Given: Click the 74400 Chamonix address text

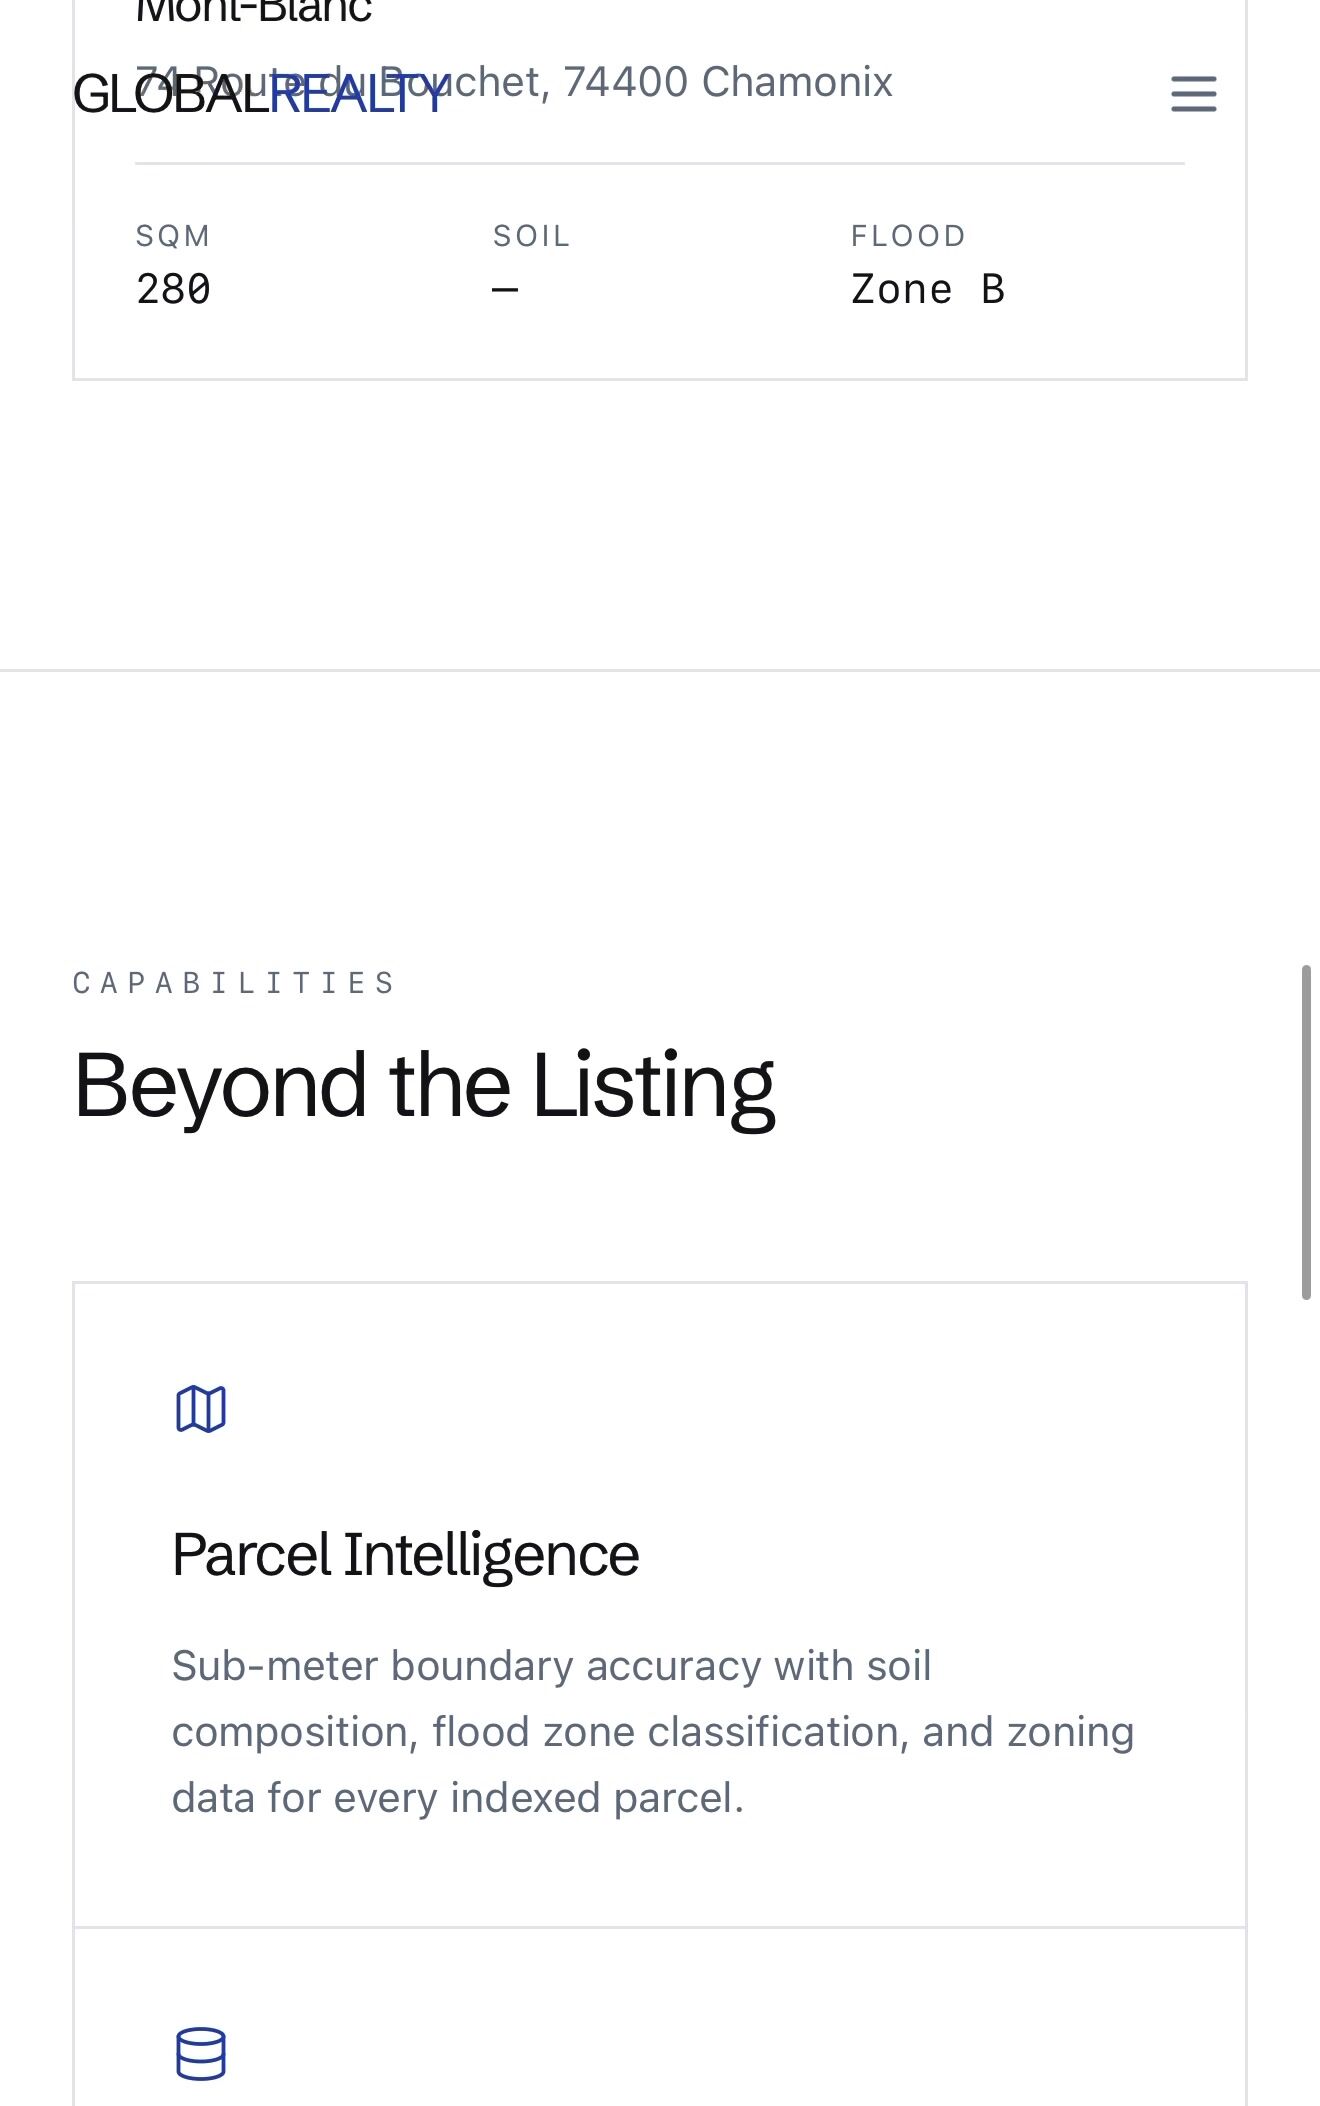Looking at the screenshot, I should pos(727,82).
